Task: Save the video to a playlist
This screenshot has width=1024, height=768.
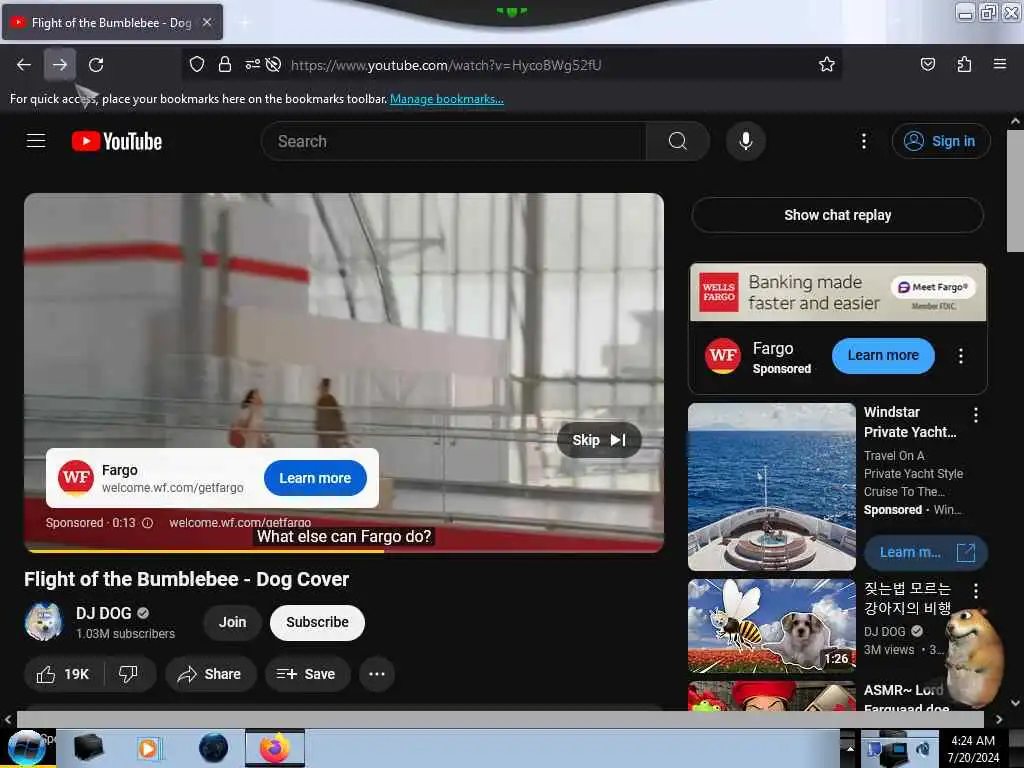Action: coord(307,674)
